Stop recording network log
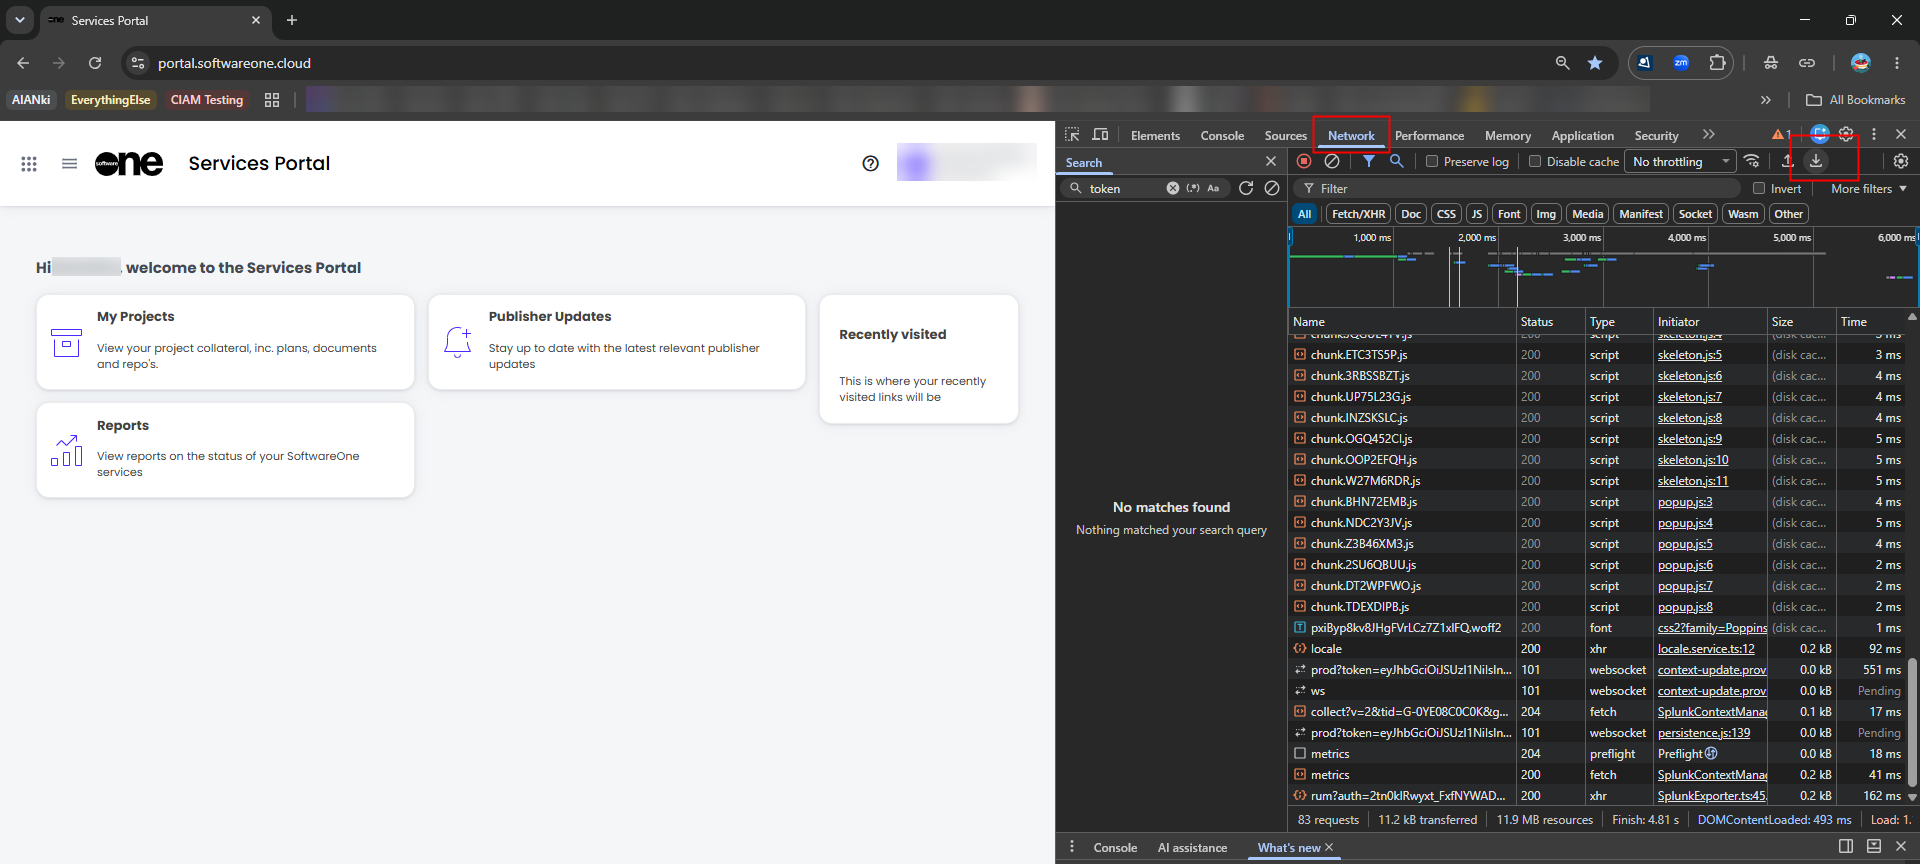This screenshot has width=1920, height=864. tap(1304, 161)
